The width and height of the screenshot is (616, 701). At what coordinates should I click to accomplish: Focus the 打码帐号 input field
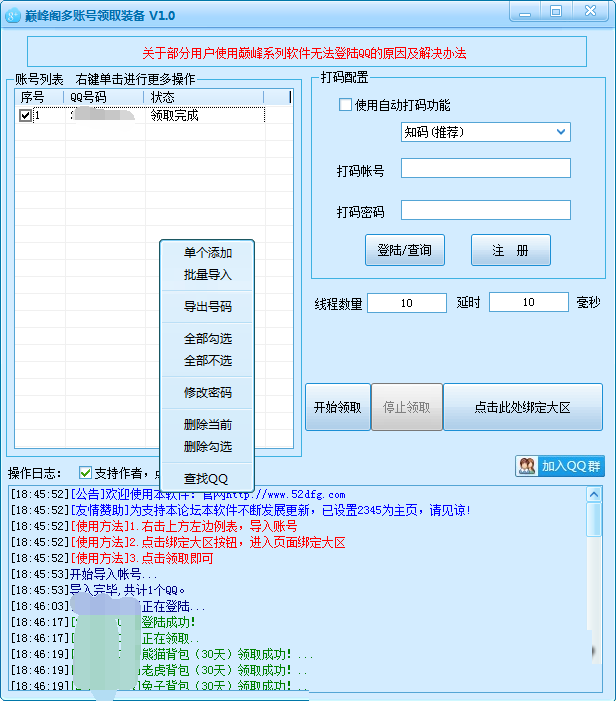(485, 168)
